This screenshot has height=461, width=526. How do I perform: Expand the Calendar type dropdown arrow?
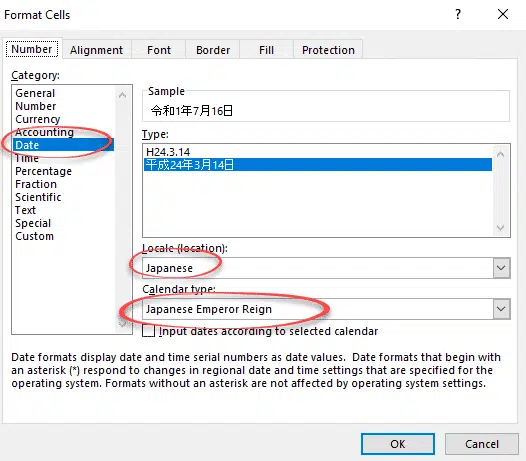501,309
